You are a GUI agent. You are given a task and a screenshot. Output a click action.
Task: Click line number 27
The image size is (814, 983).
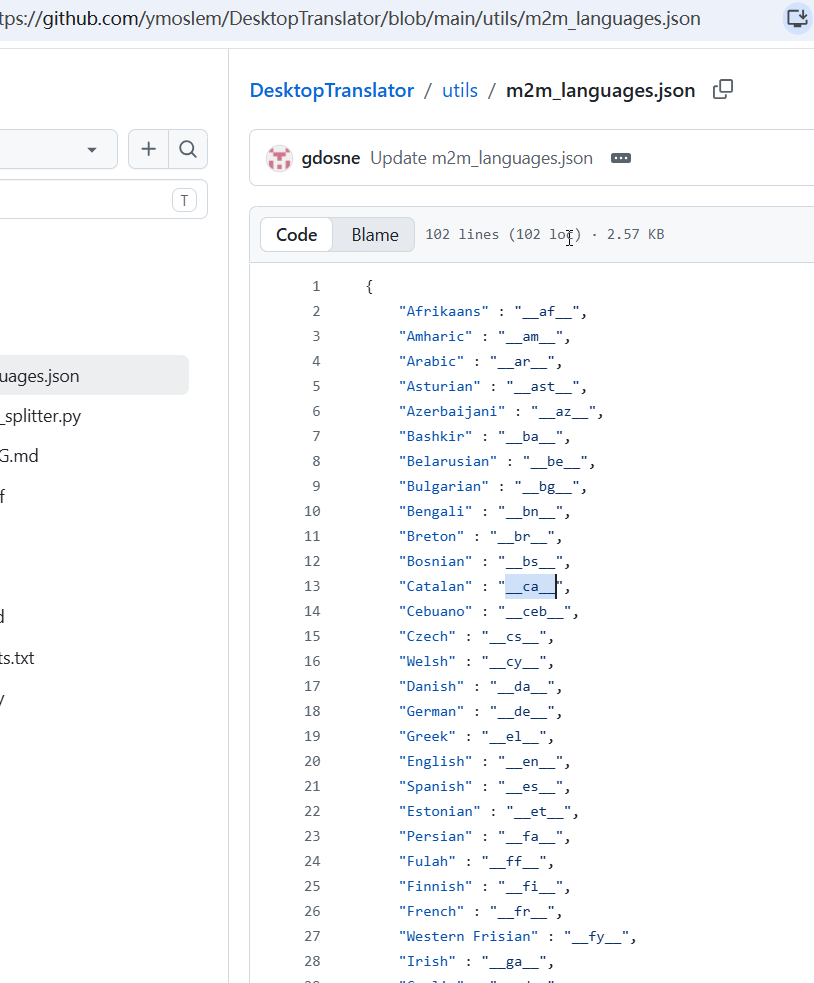coord(312,936)
